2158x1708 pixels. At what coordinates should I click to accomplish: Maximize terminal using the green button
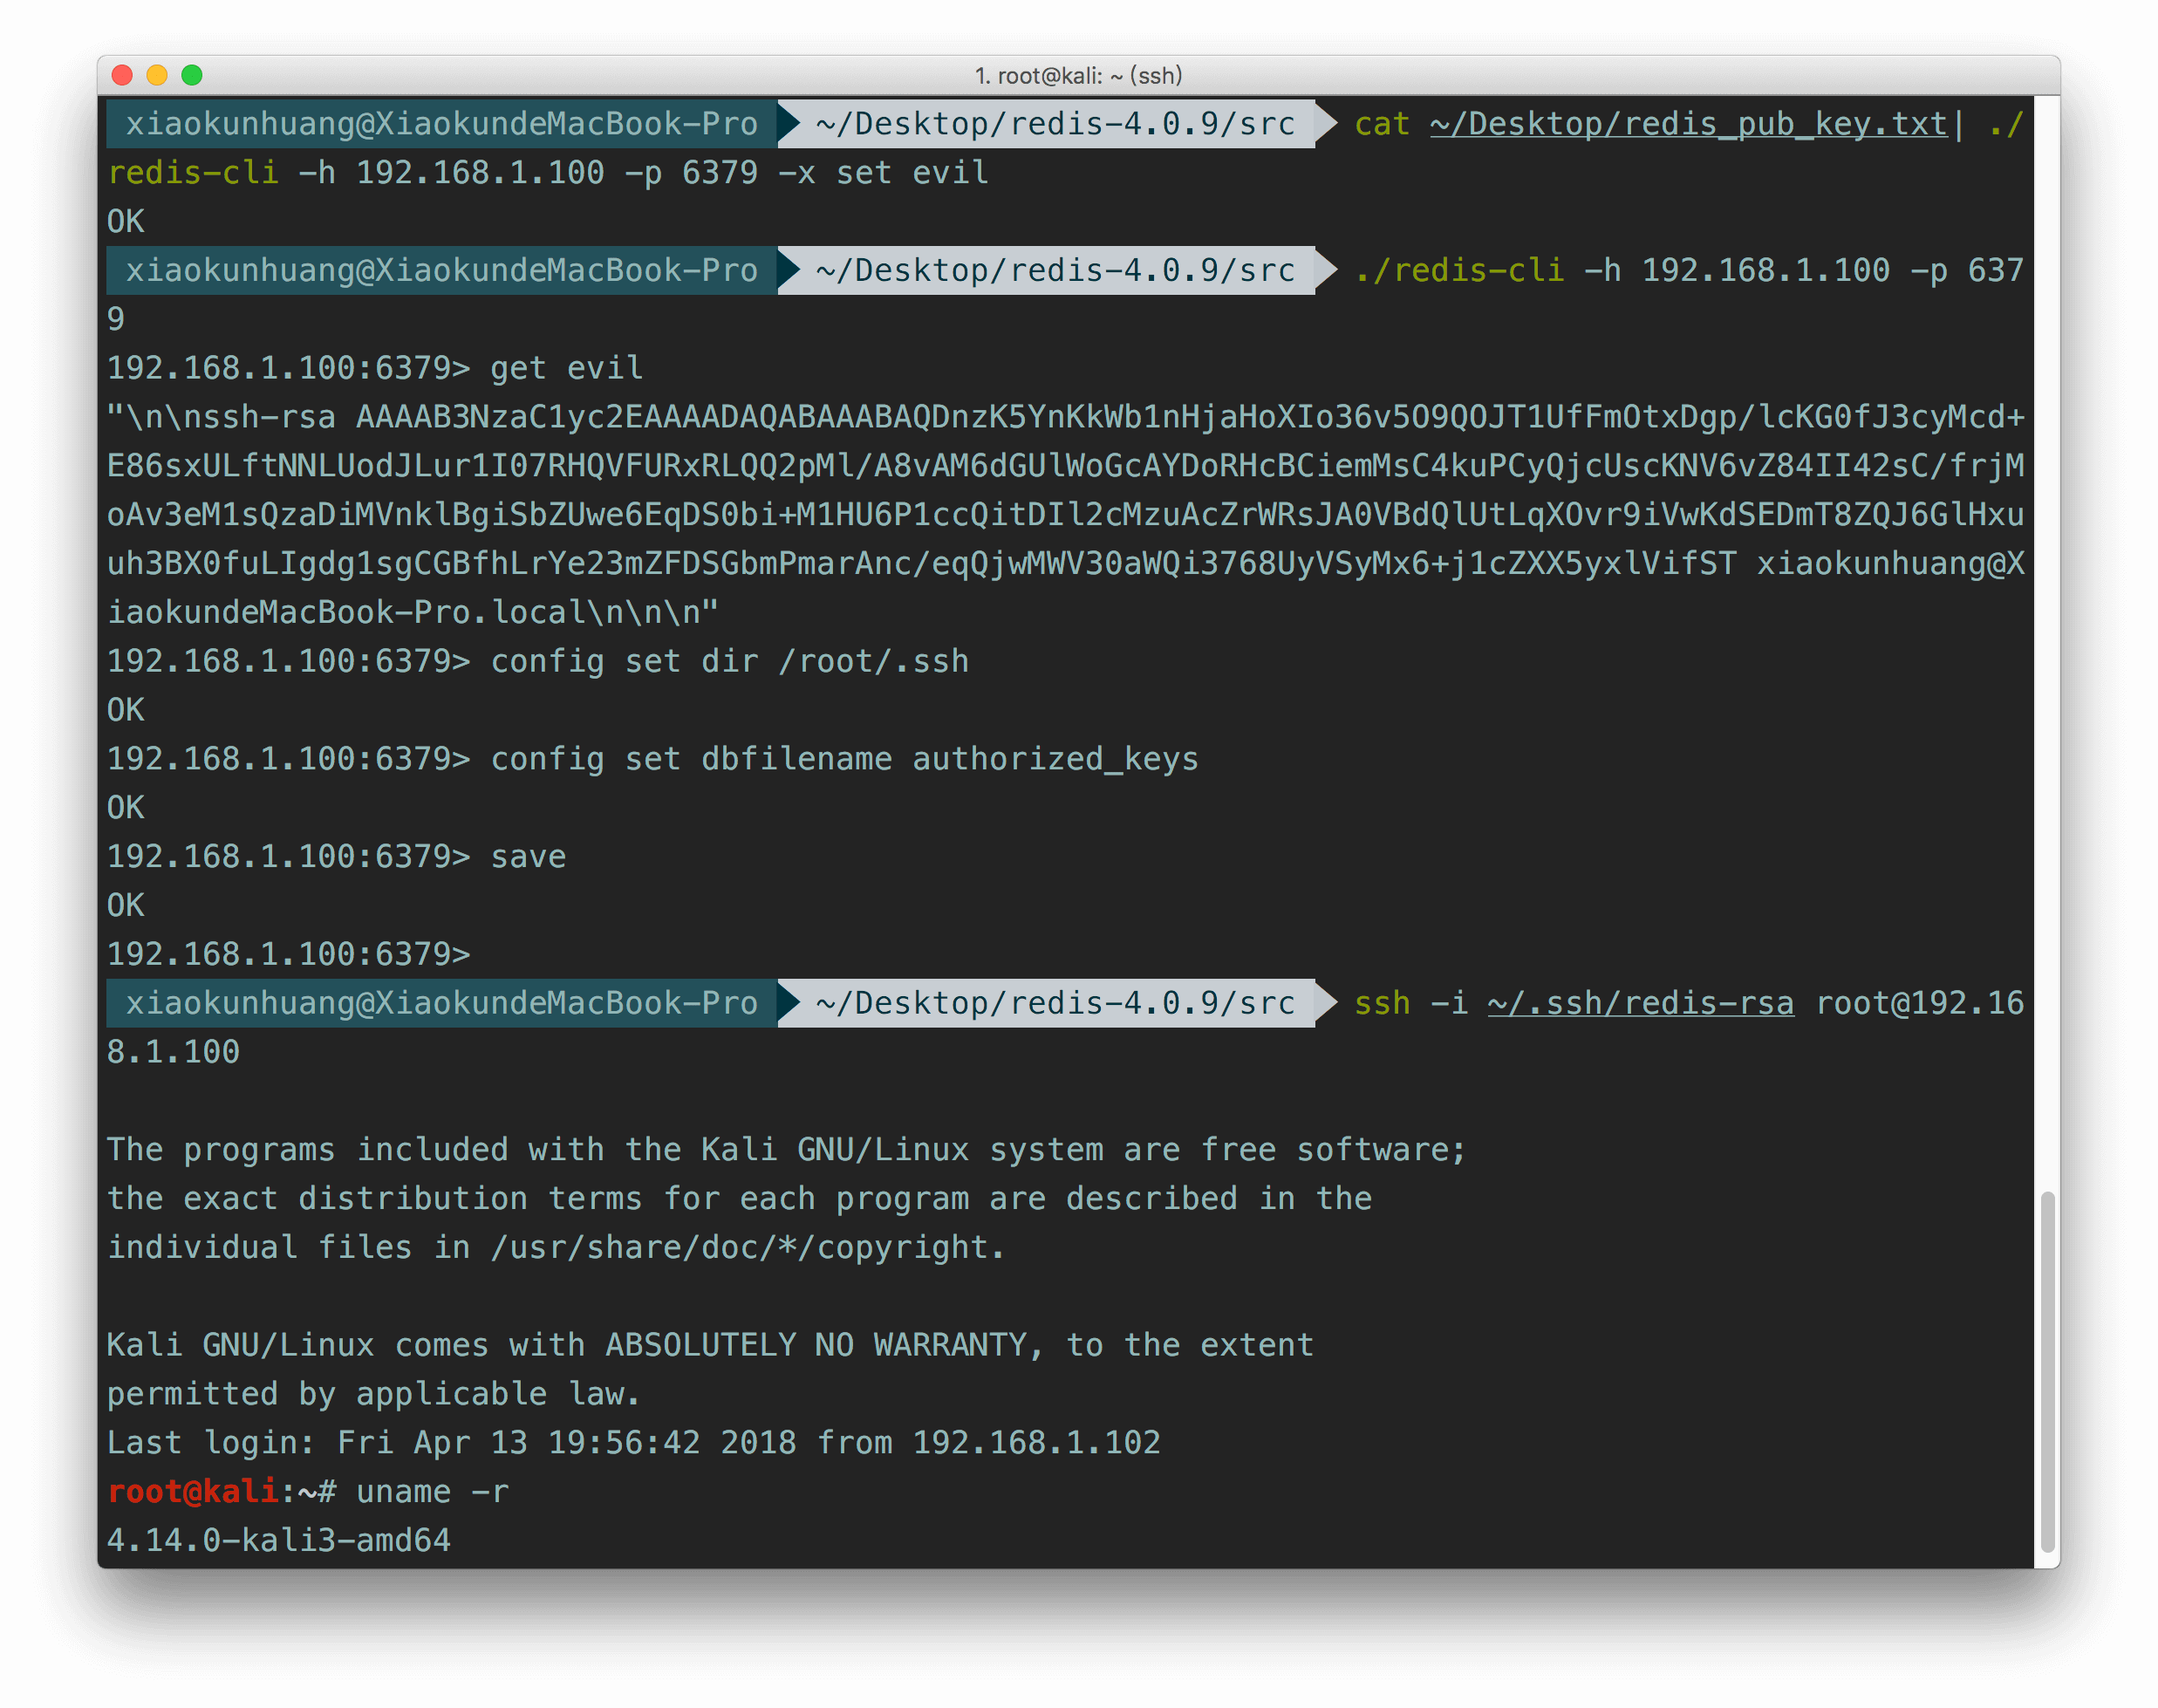(192, 75)
